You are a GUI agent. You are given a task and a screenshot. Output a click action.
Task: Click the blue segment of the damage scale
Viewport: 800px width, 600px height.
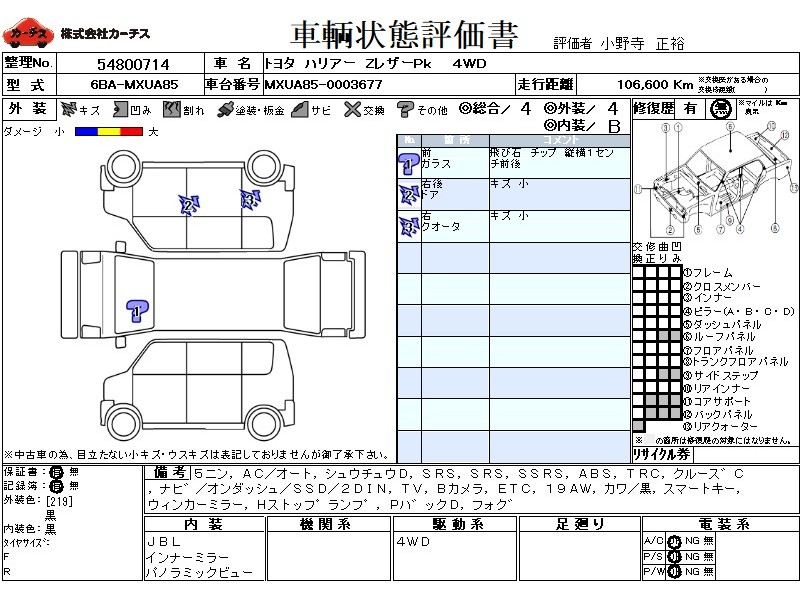(86, 132)
